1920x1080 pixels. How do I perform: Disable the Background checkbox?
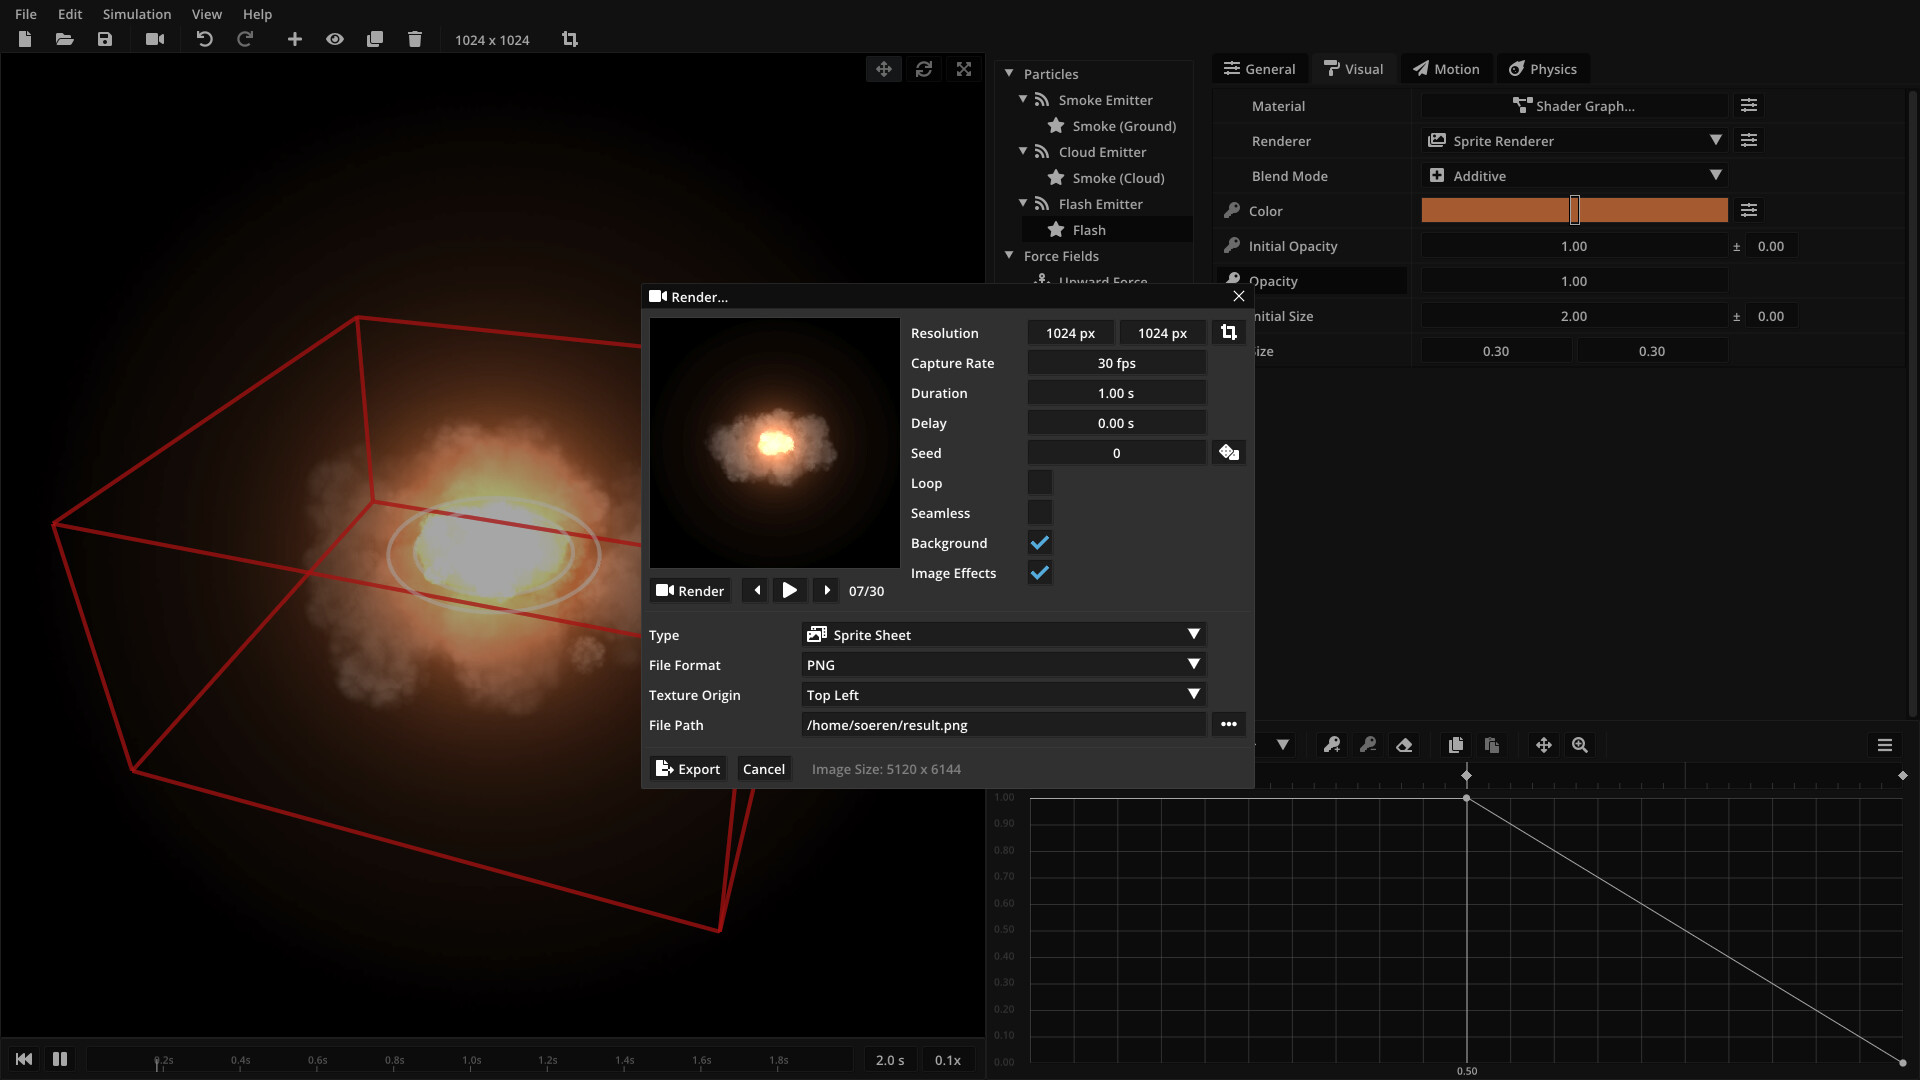pyautogui.click(x=1040, y=543)
